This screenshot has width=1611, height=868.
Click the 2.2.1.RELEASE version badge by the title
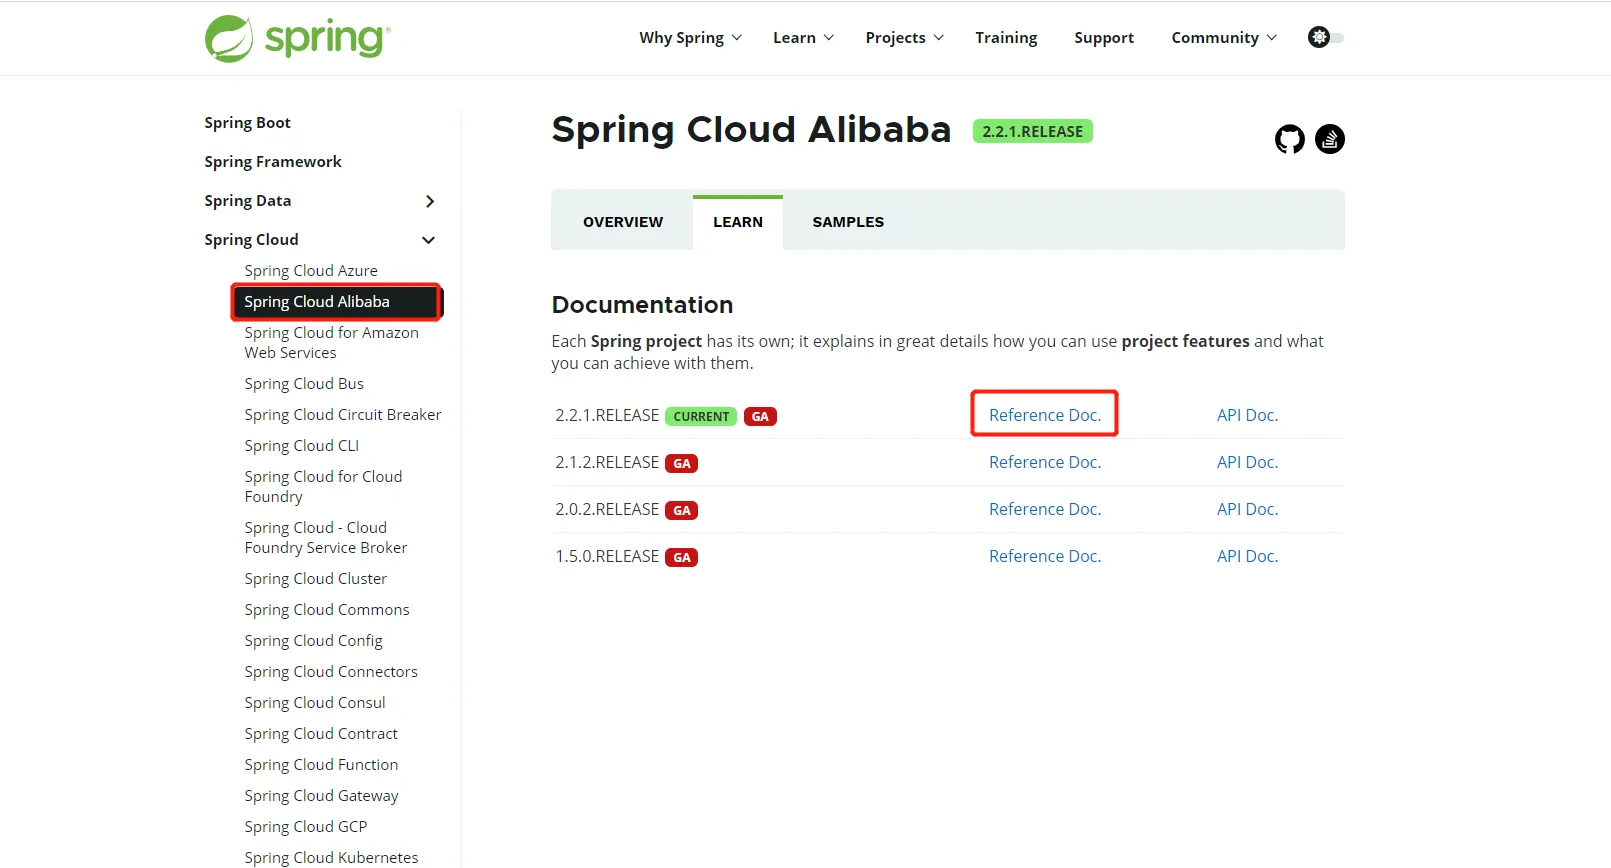click(x=1032, y=132)
